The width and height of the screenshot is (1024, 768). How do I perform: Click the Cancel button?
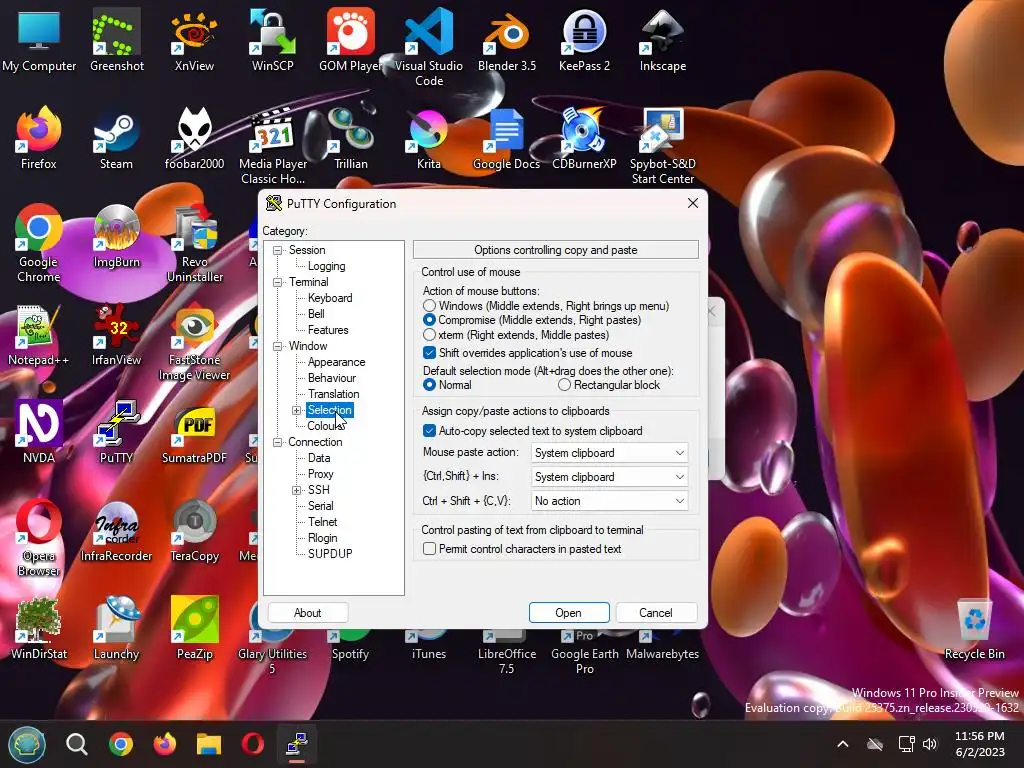[x=656, y=613]
